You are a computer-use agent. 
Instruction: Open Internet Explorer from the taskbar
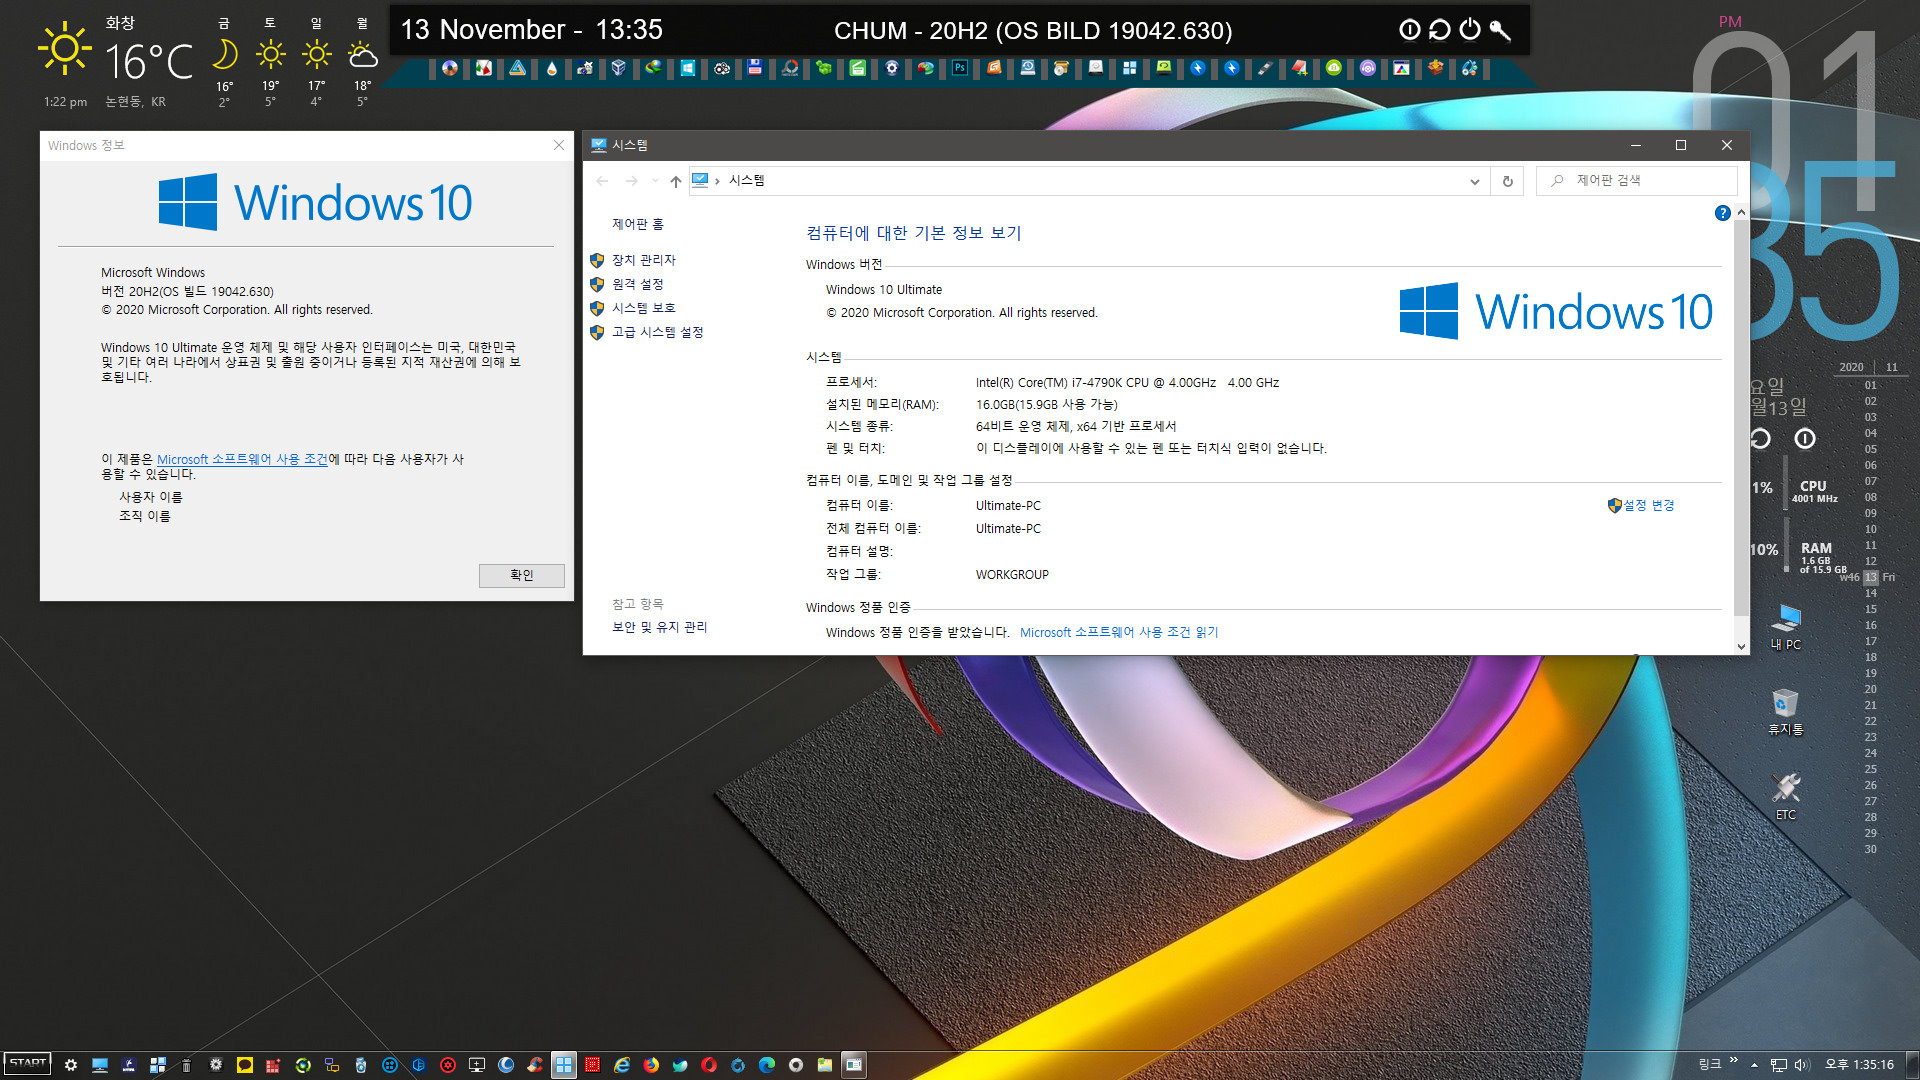(622, 1065)
